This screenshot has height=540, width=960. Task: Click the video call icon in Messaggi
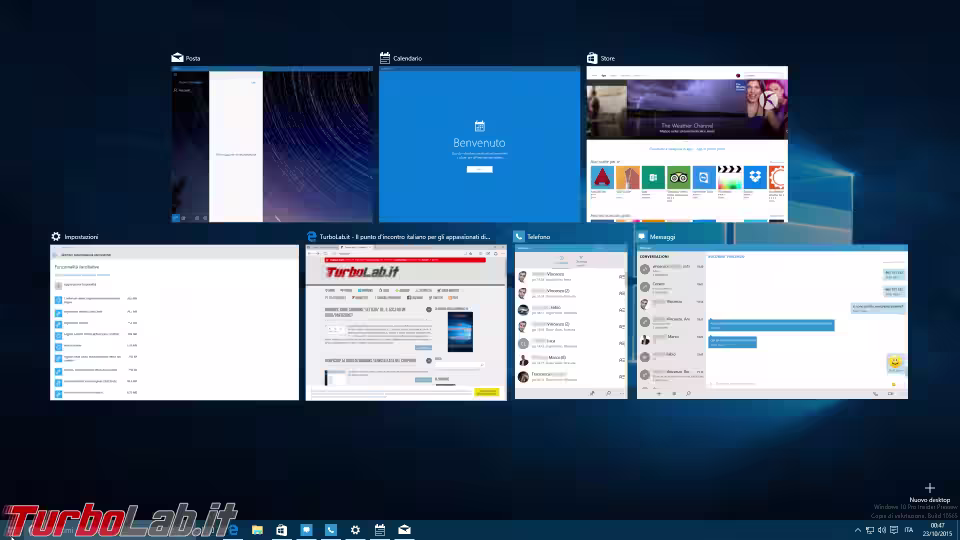(x=891, y=394)
